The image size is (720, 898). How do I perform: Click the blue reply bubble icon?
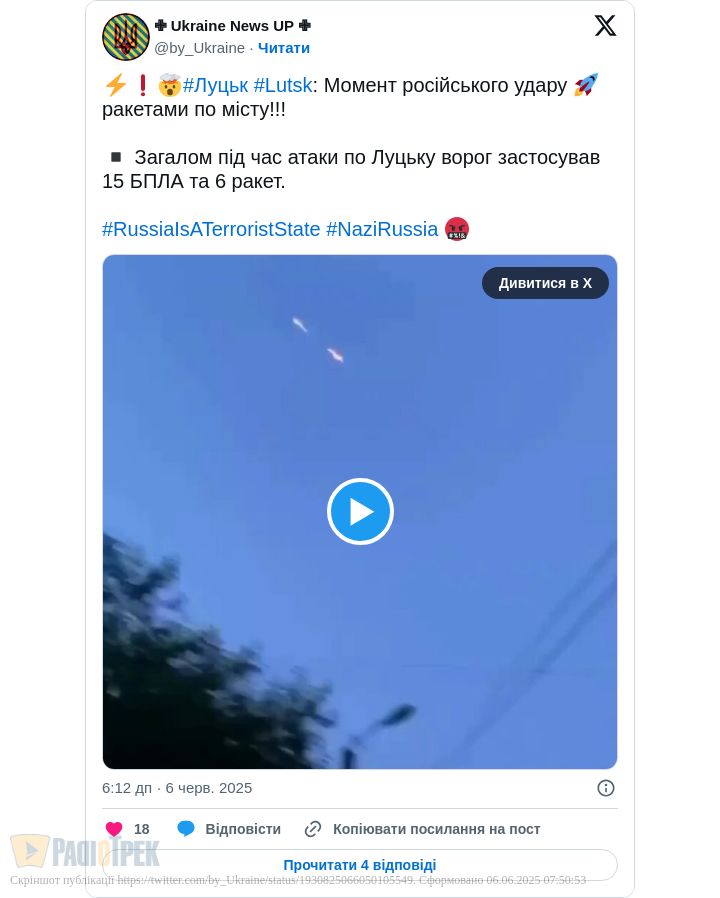186,829
